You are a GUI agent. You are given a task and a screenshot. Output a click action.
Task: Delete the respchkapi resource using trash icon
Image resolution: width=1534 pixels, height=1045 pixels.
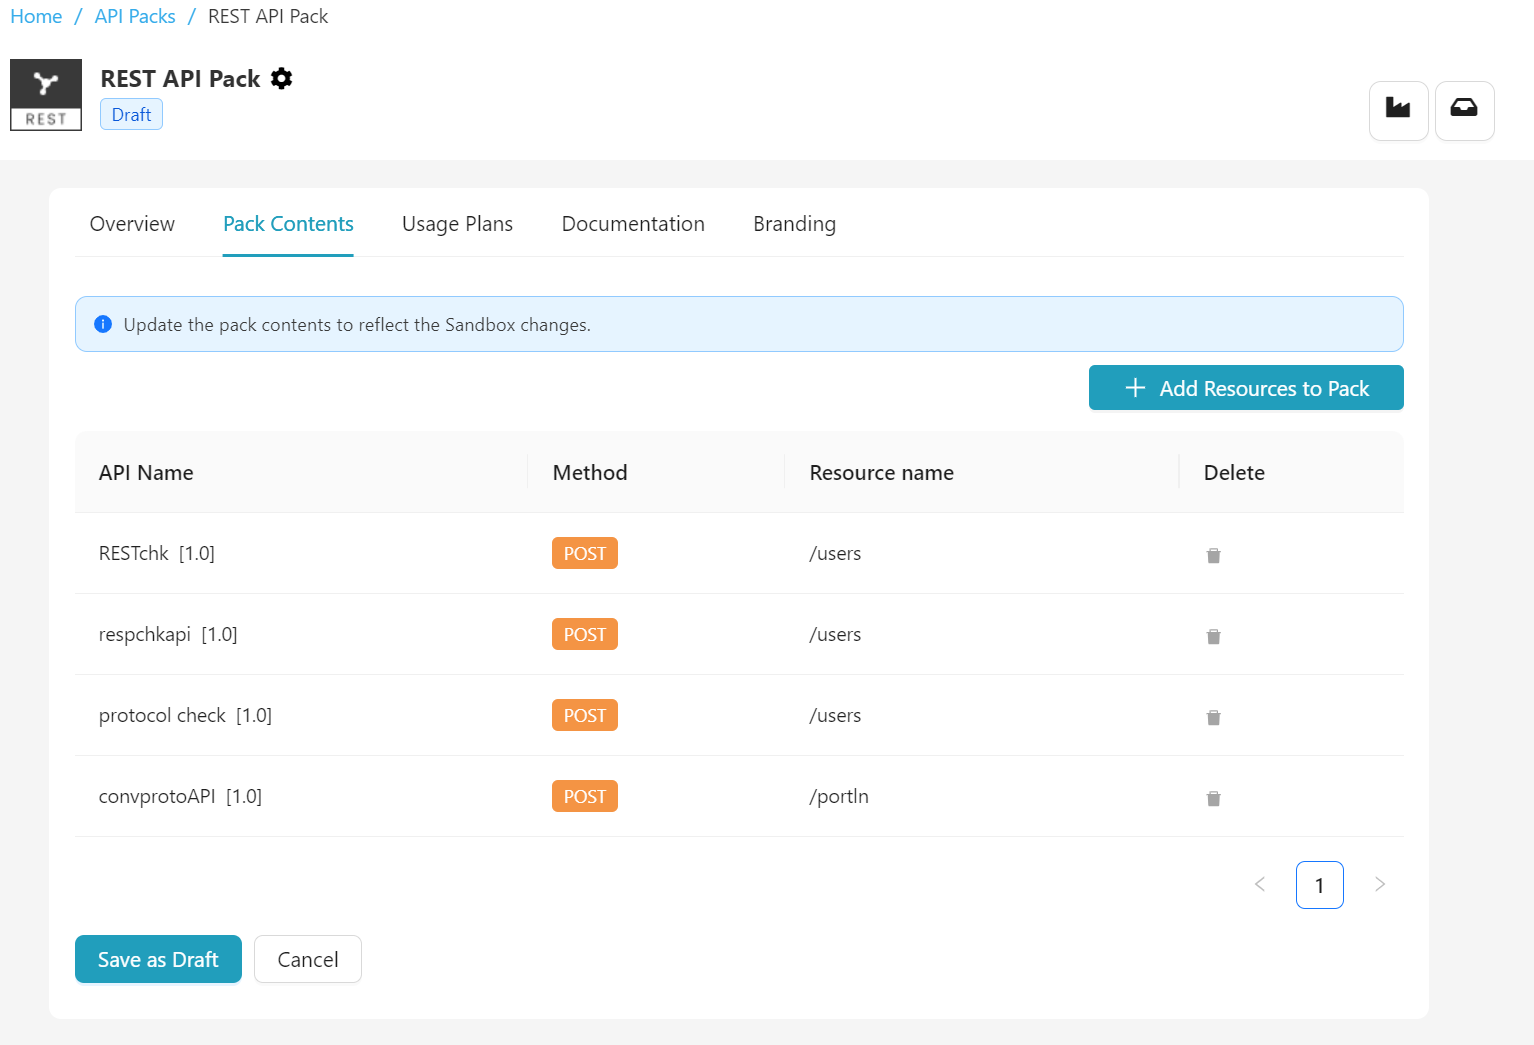[1213, 636]
